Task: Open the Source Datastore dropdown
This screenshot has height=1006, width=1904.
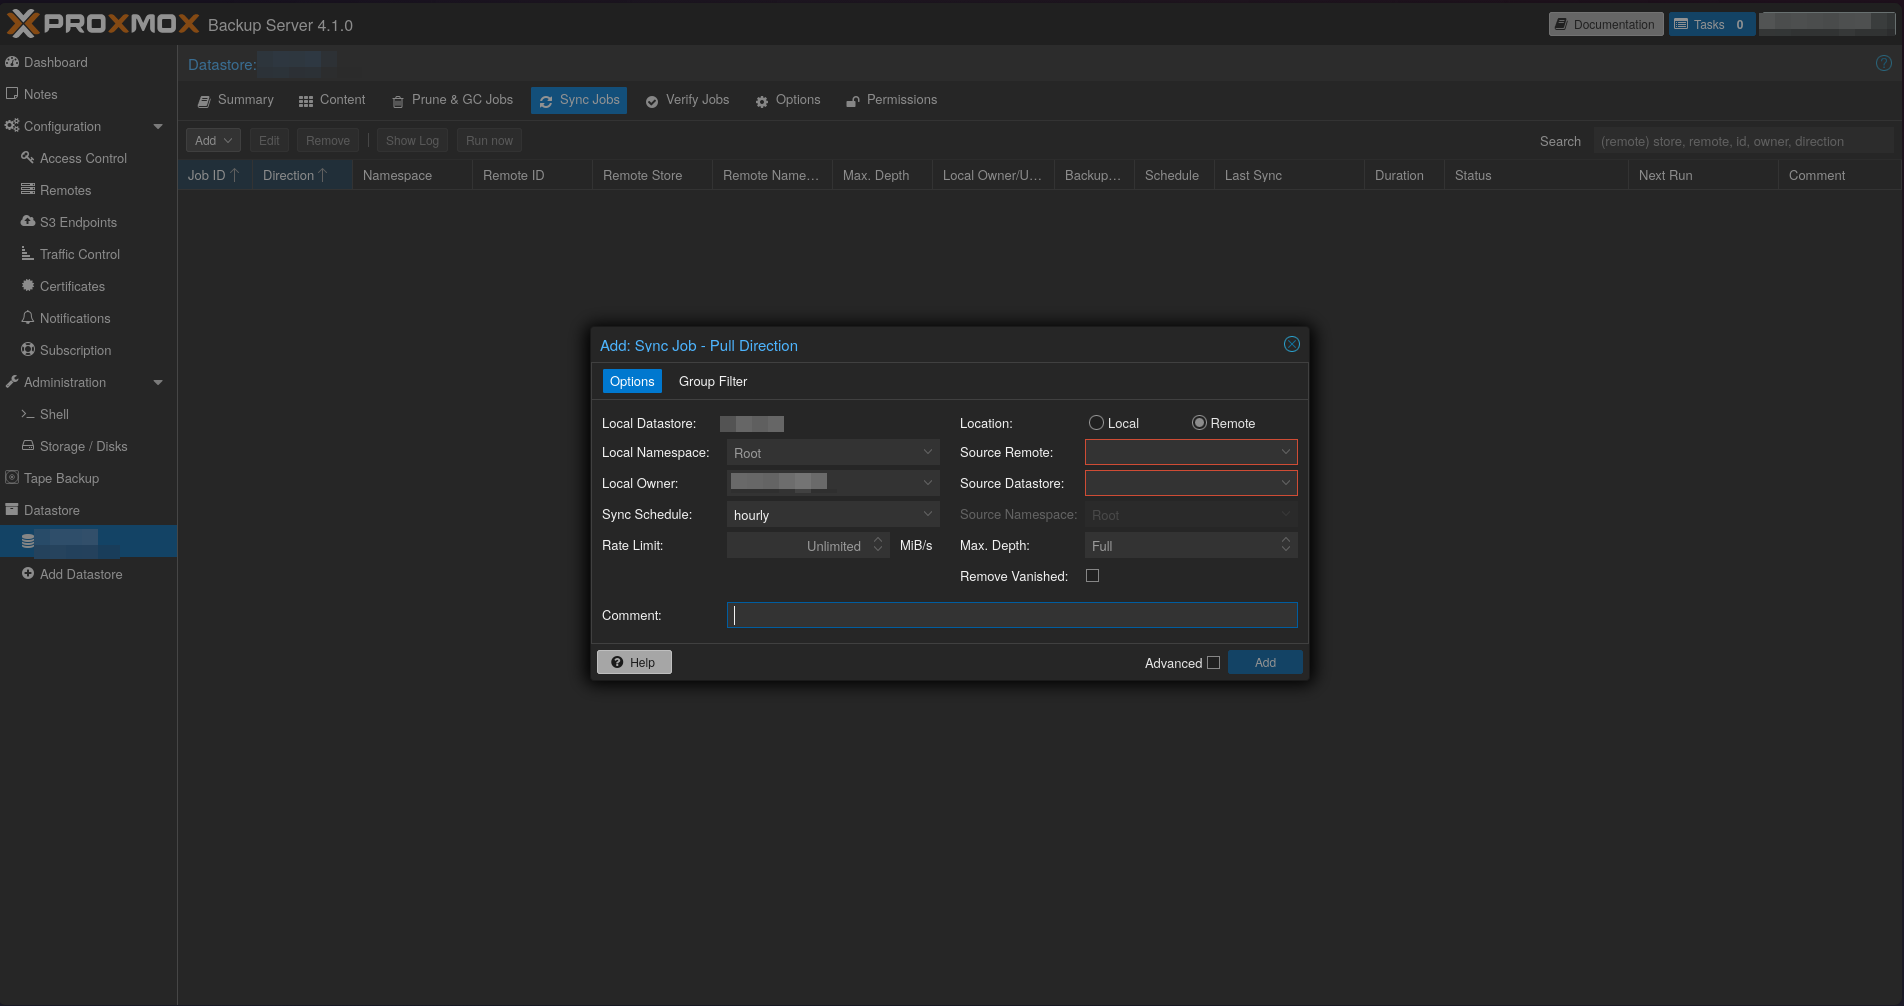Action: [1286, 483]
